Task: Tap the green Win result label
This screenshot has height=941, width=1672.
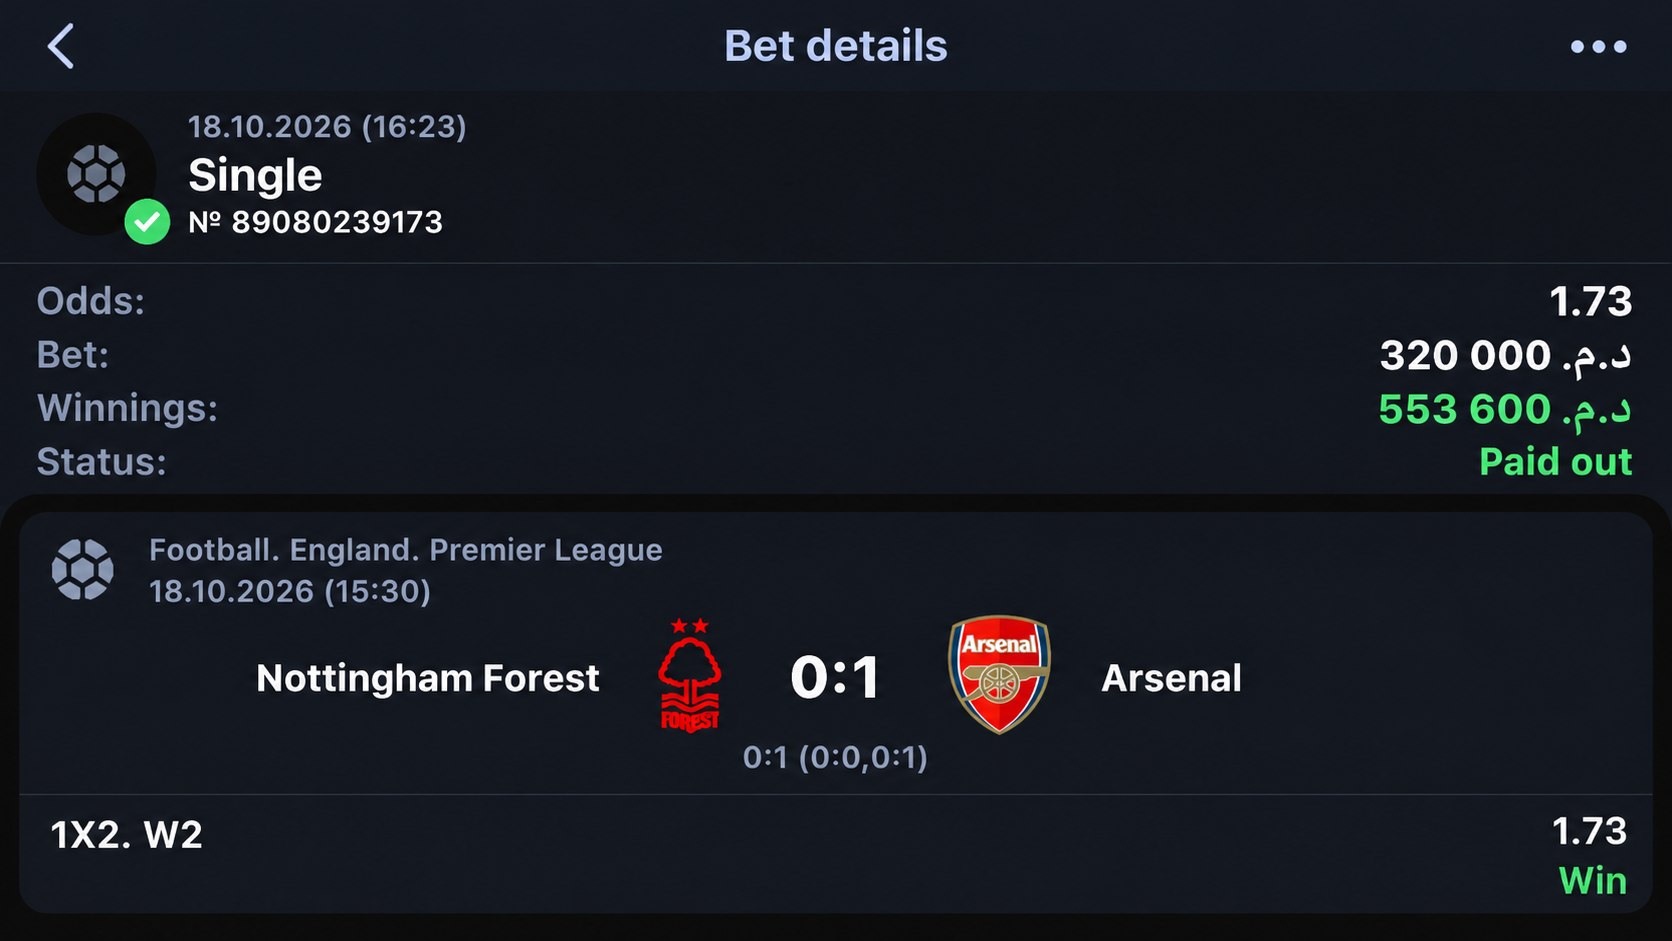Action: click(1592, 881)
